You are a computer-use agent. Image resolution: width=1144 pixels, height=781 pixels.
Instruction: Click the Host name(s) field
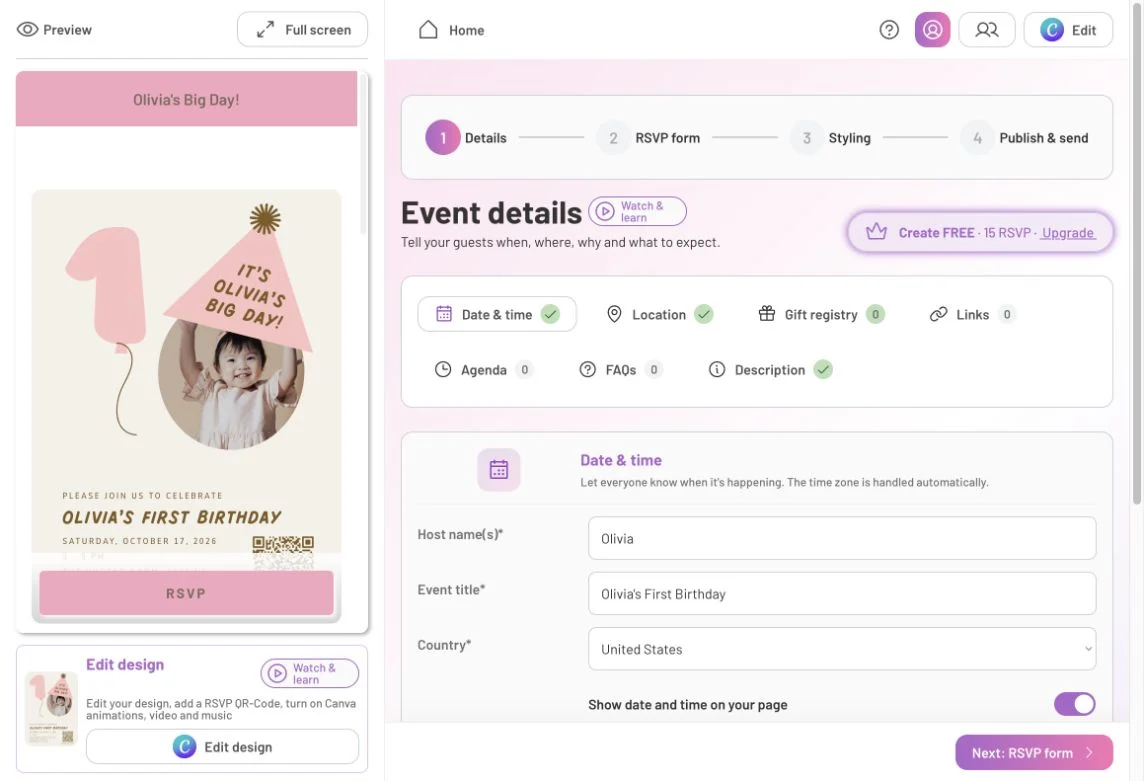(841, 538)
